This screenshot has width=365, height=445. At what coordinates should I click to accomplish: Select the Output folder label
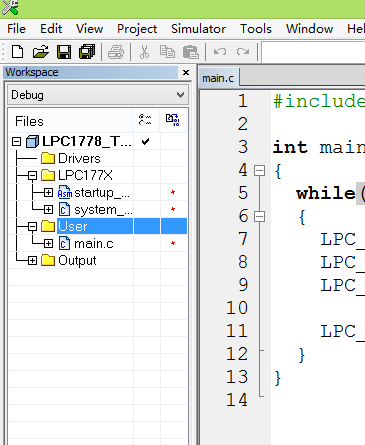pos(77,261)
